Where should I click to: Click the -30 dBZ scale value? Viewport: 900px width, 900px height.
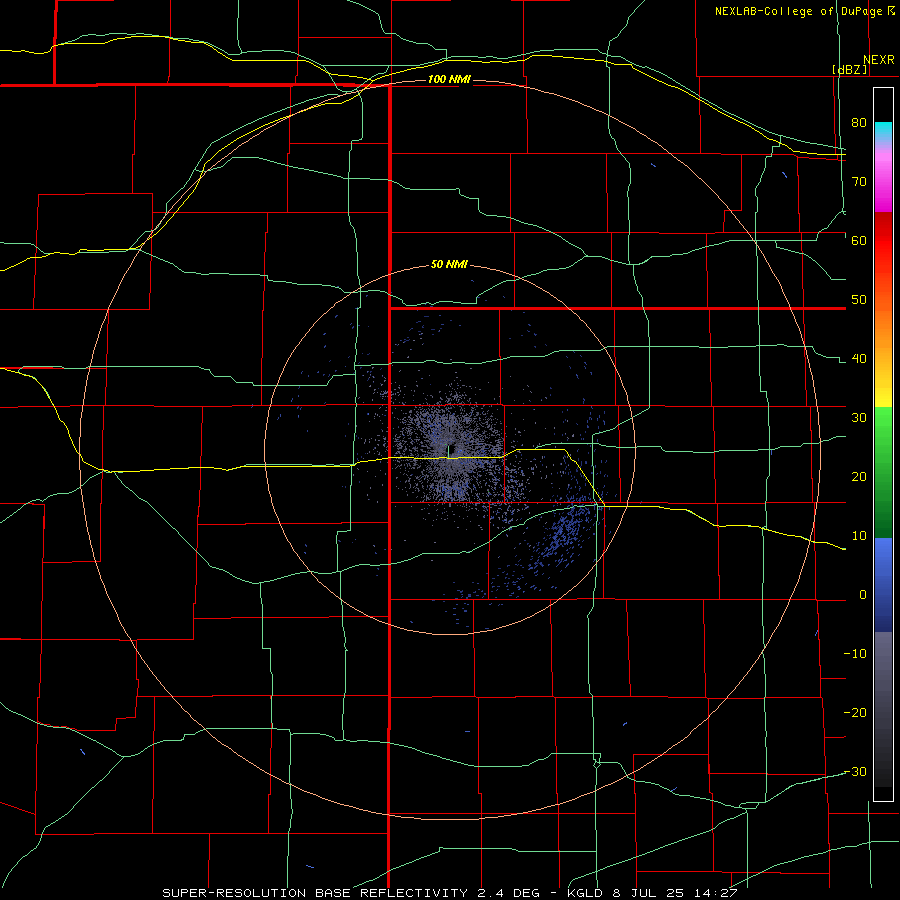(855, 771)
